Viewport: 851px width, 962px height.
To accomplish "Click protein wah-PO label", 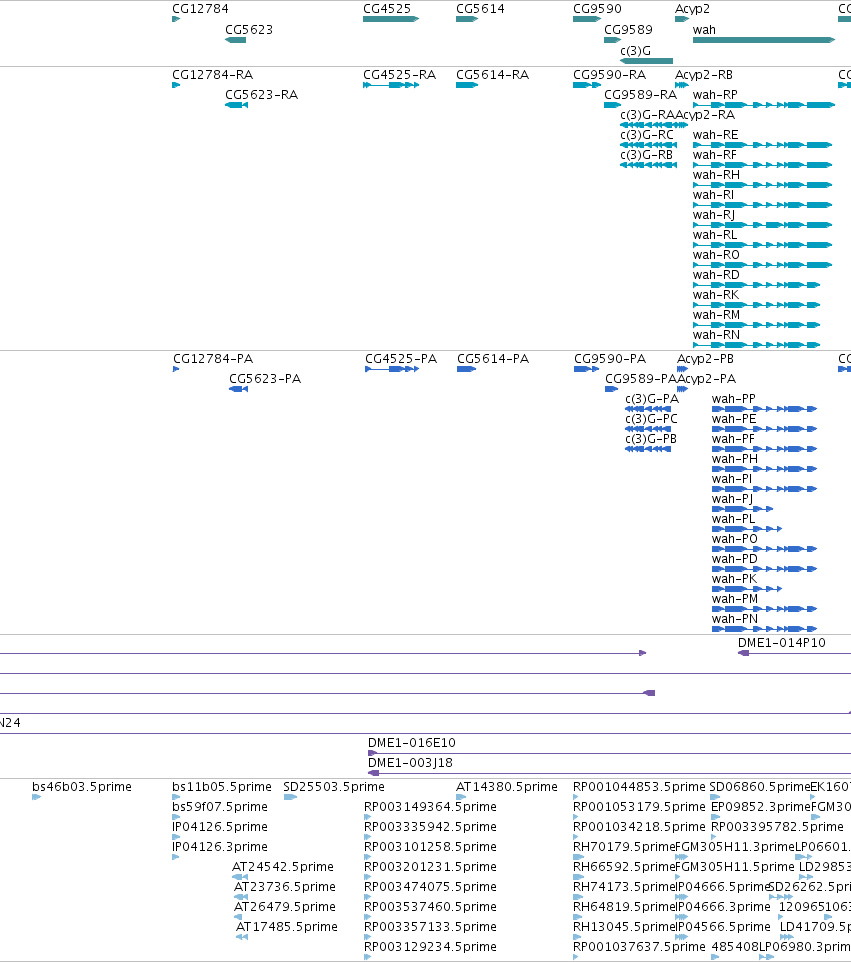I will click(x=734, y=539).
